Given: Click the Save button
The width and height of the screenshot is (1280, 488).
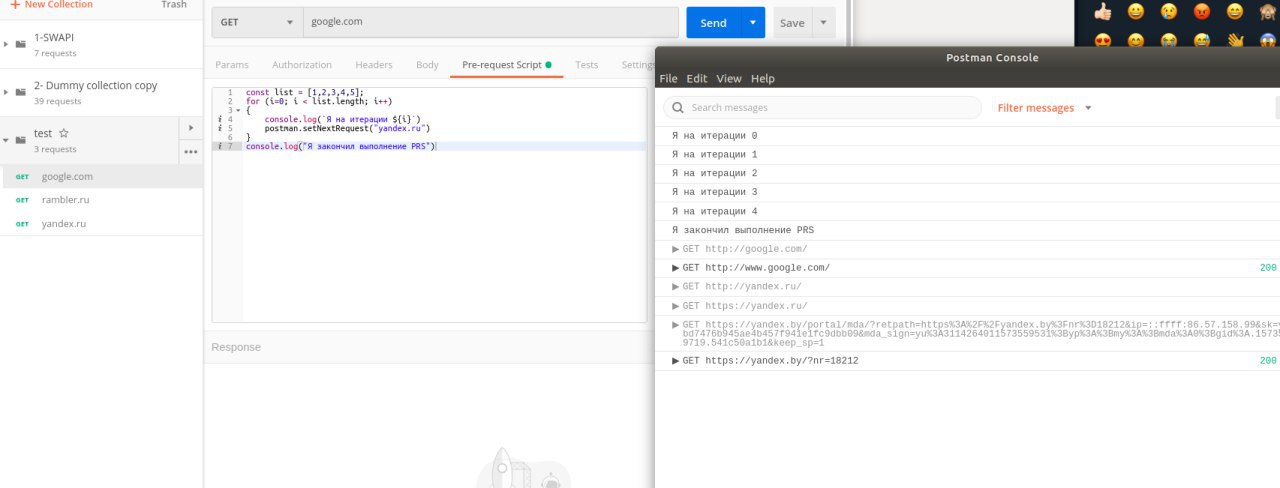Looking at the screenshot, I should tap(792, 22).
